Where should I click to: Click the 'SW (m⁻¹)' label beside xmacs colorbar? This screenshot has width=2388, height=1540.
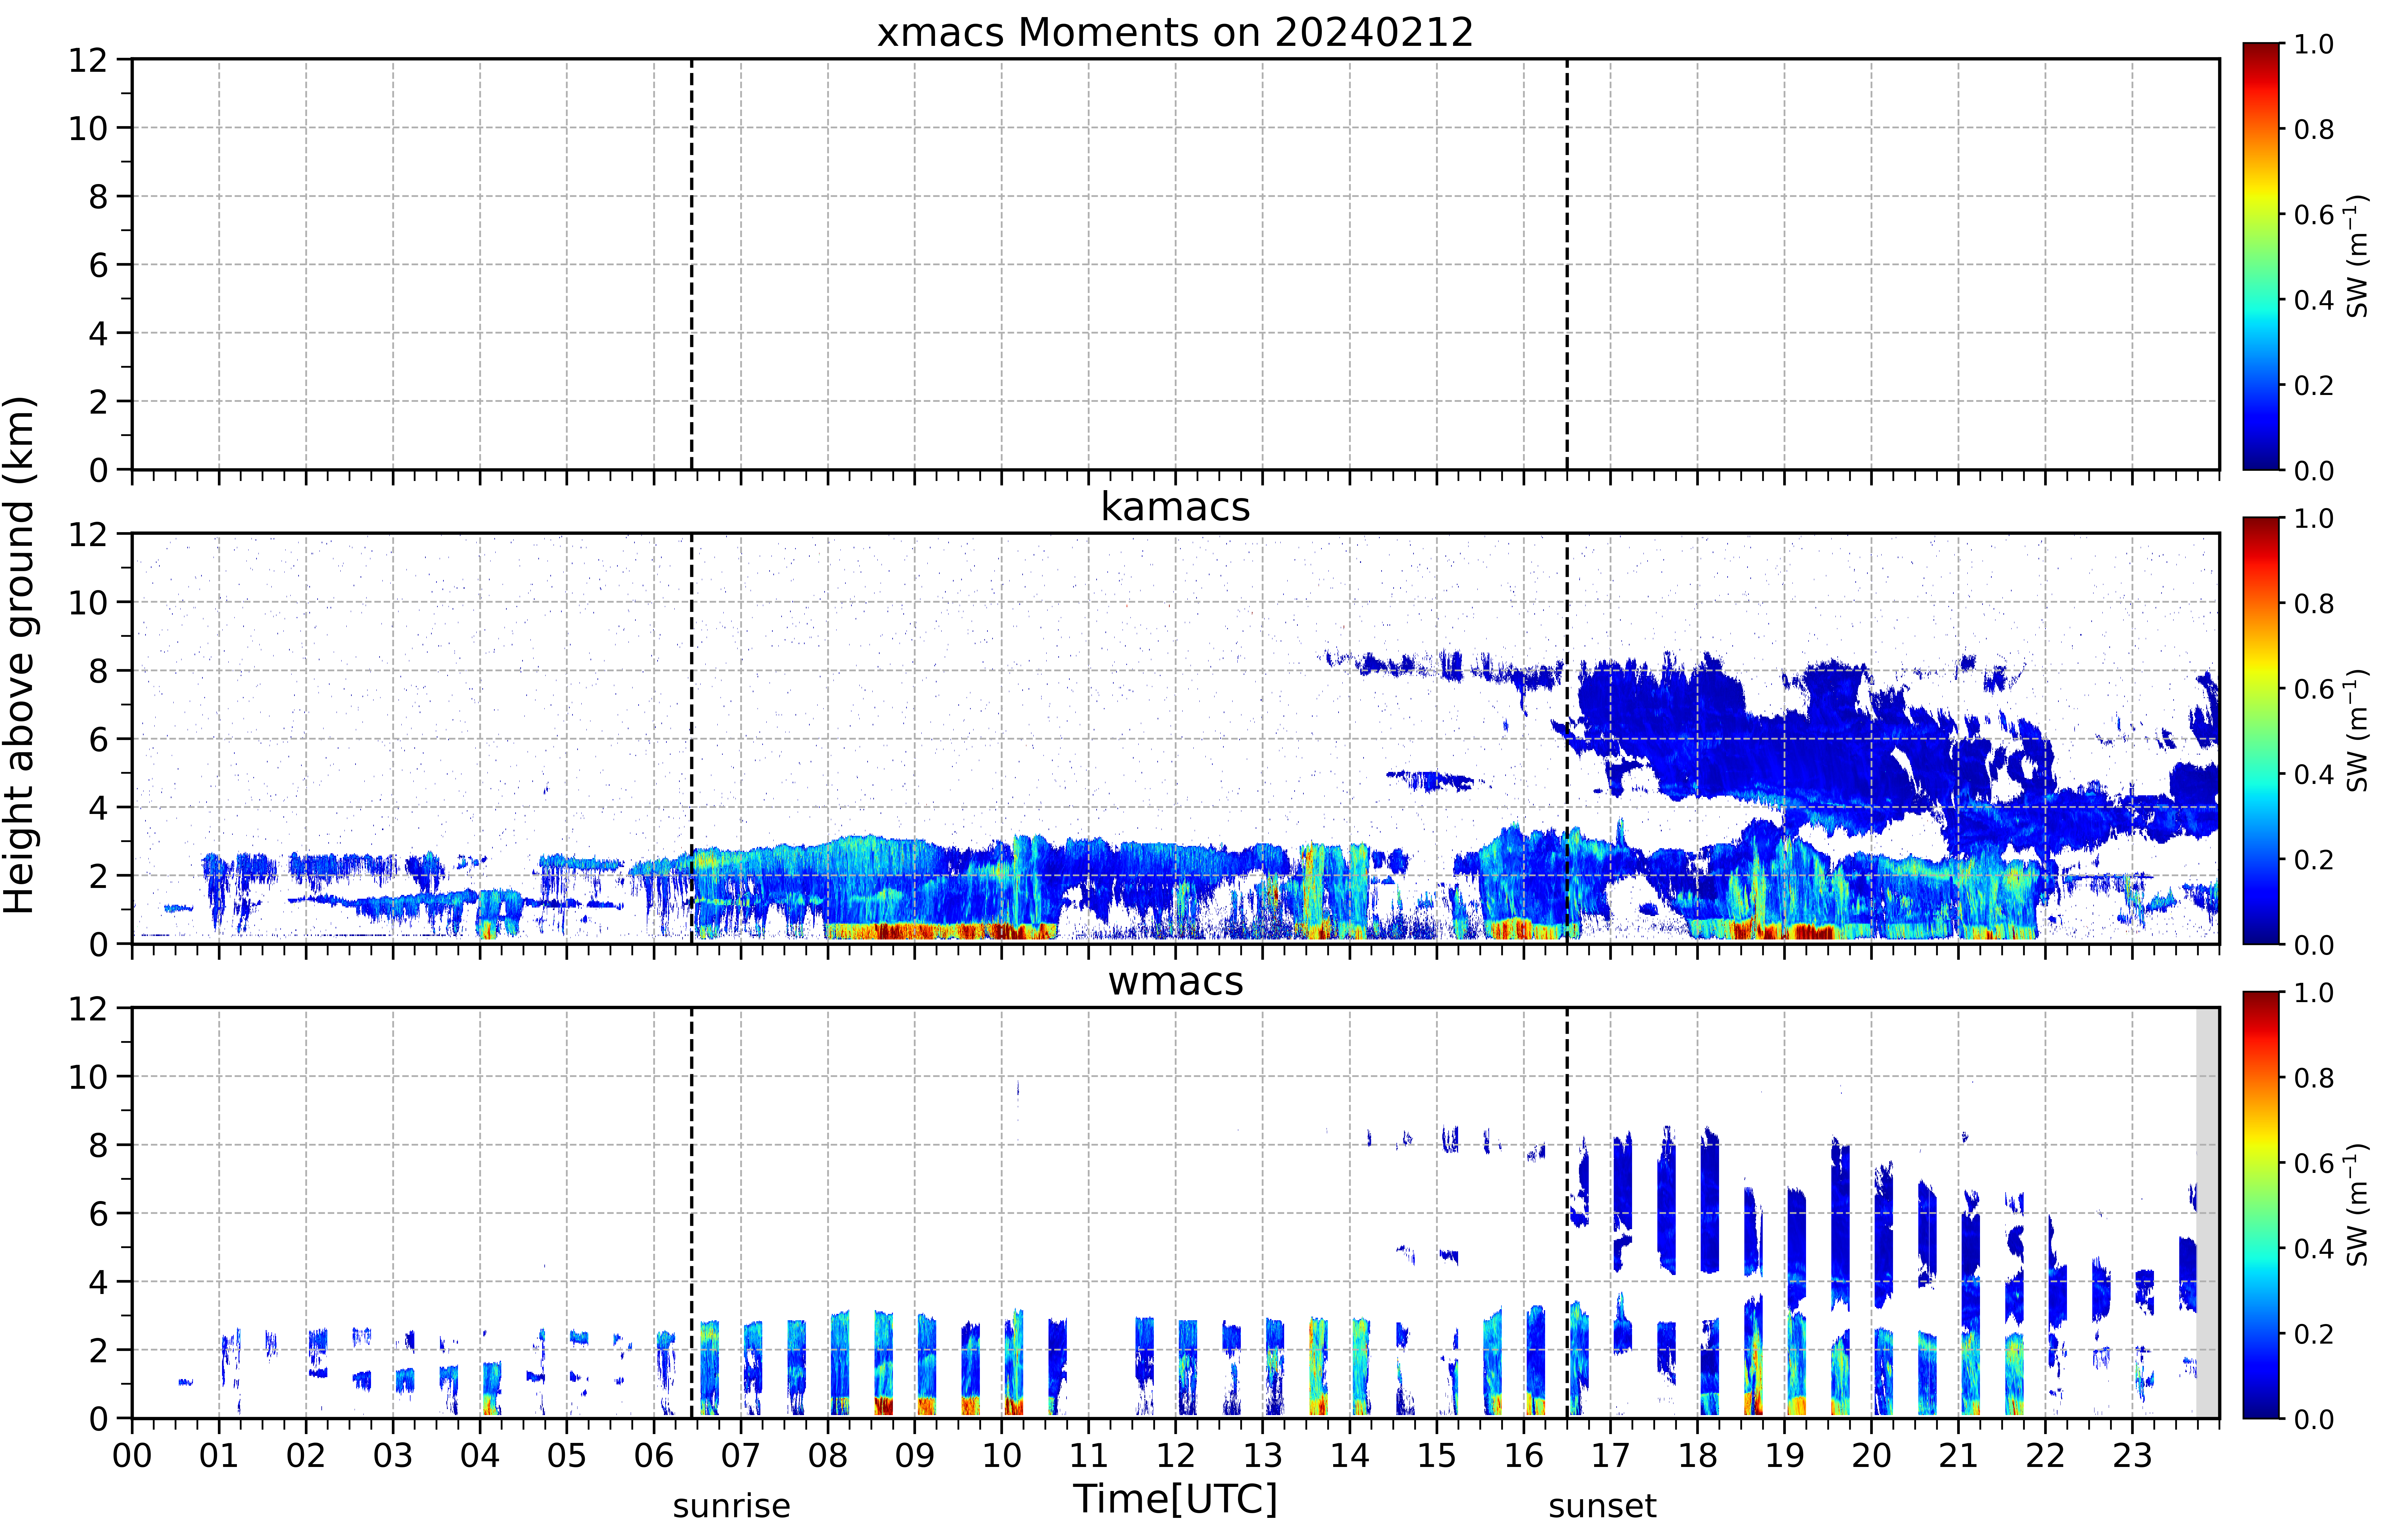coord(2357,256)
